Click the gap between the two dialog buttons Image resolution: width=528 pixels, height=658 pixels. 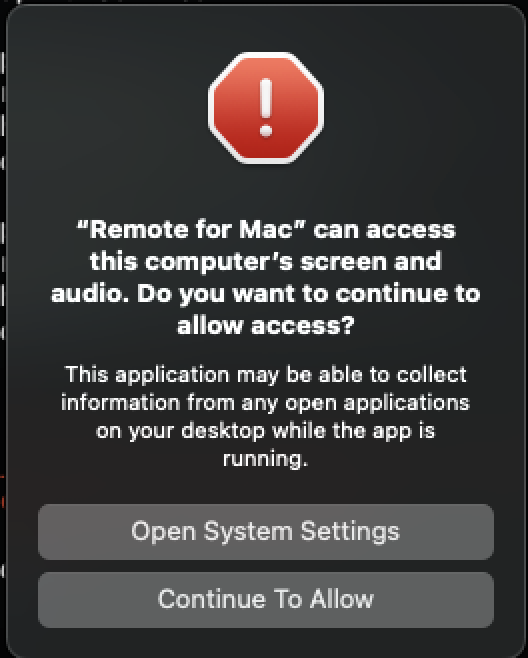[x=266, y=566]
